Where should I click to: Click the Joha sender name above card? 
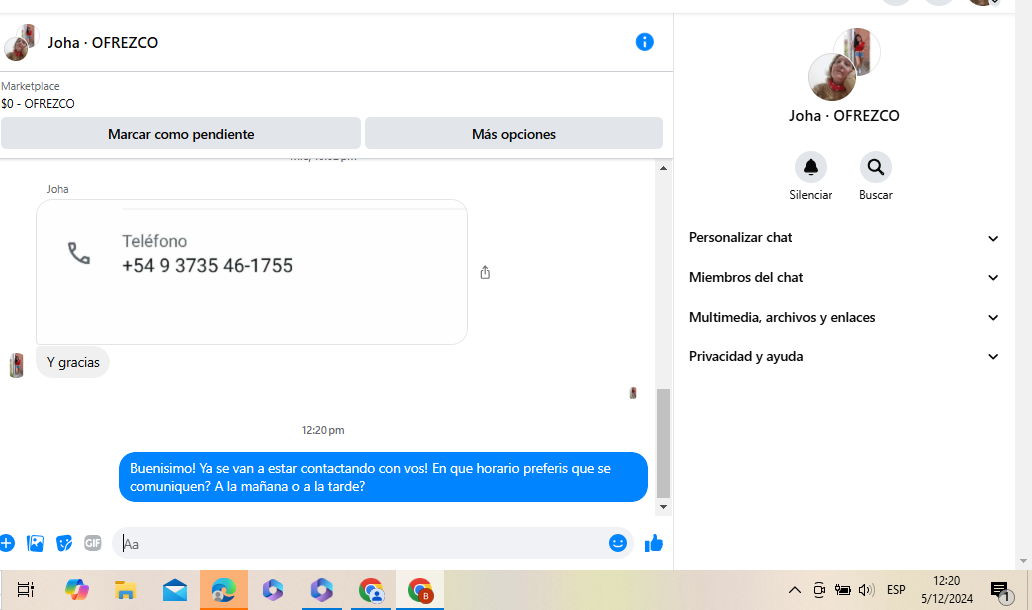(x=57, y=189)
